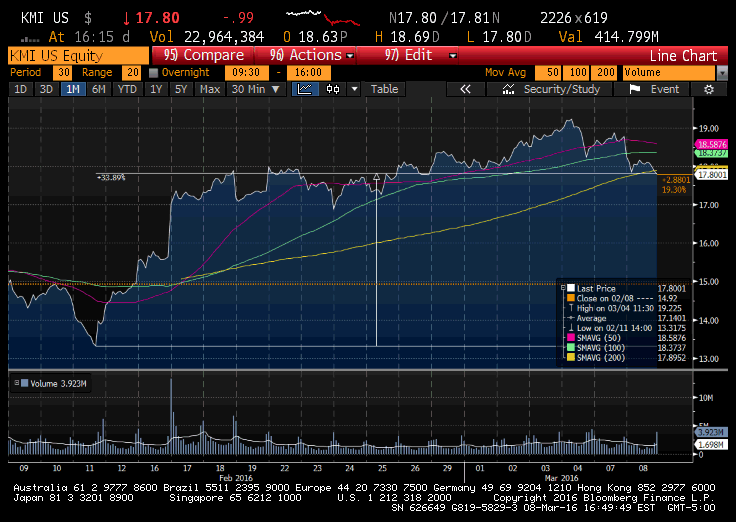
Task: Select the Max range tab
Action: pyautogui.click(x=209, y=89)
